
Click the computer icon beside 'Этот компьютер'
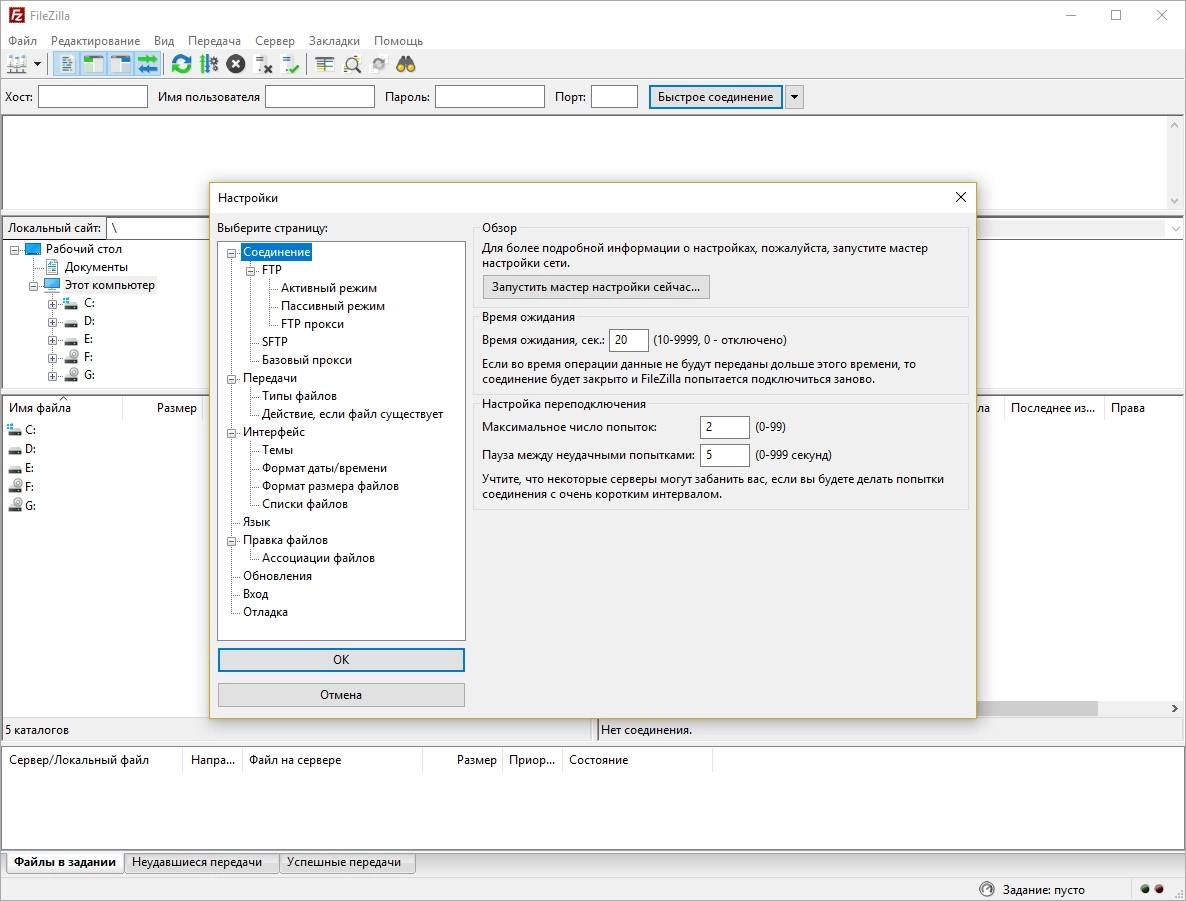(52, 285)
